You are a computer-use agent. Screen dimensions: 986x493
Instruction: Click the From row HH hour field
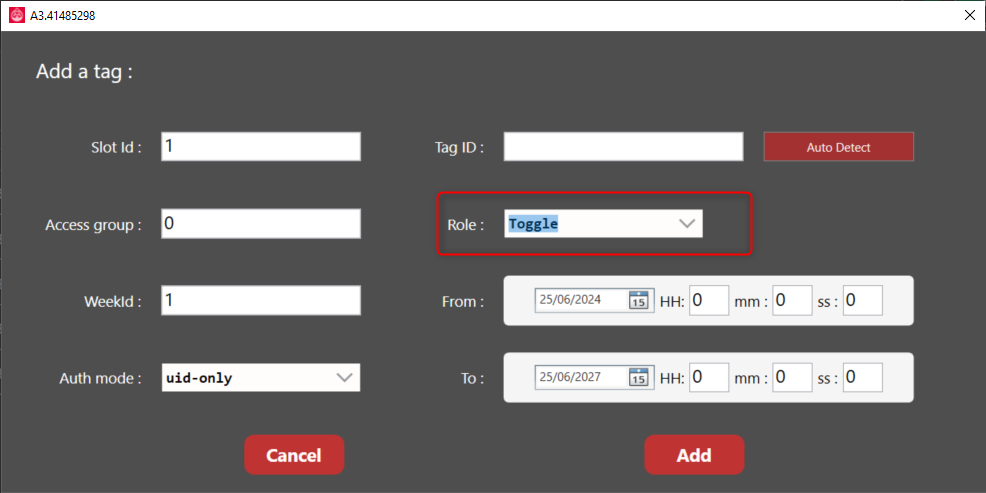pyautogui.click(x=709, y=301)
